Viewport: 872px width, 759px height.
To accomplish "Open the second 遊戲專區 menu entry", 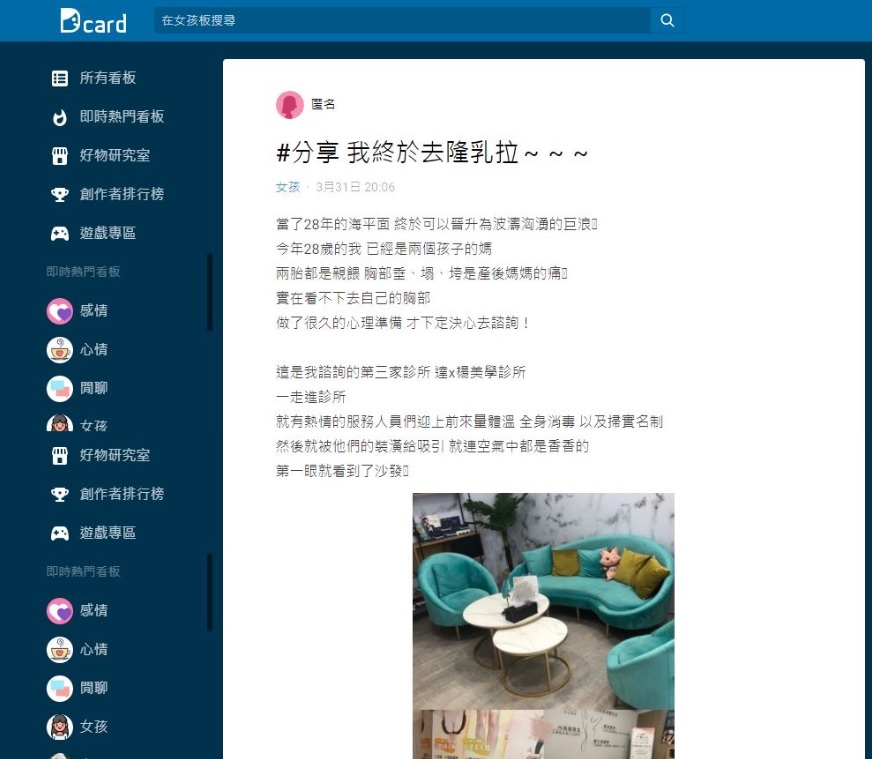I will click(x=93, y=533).
